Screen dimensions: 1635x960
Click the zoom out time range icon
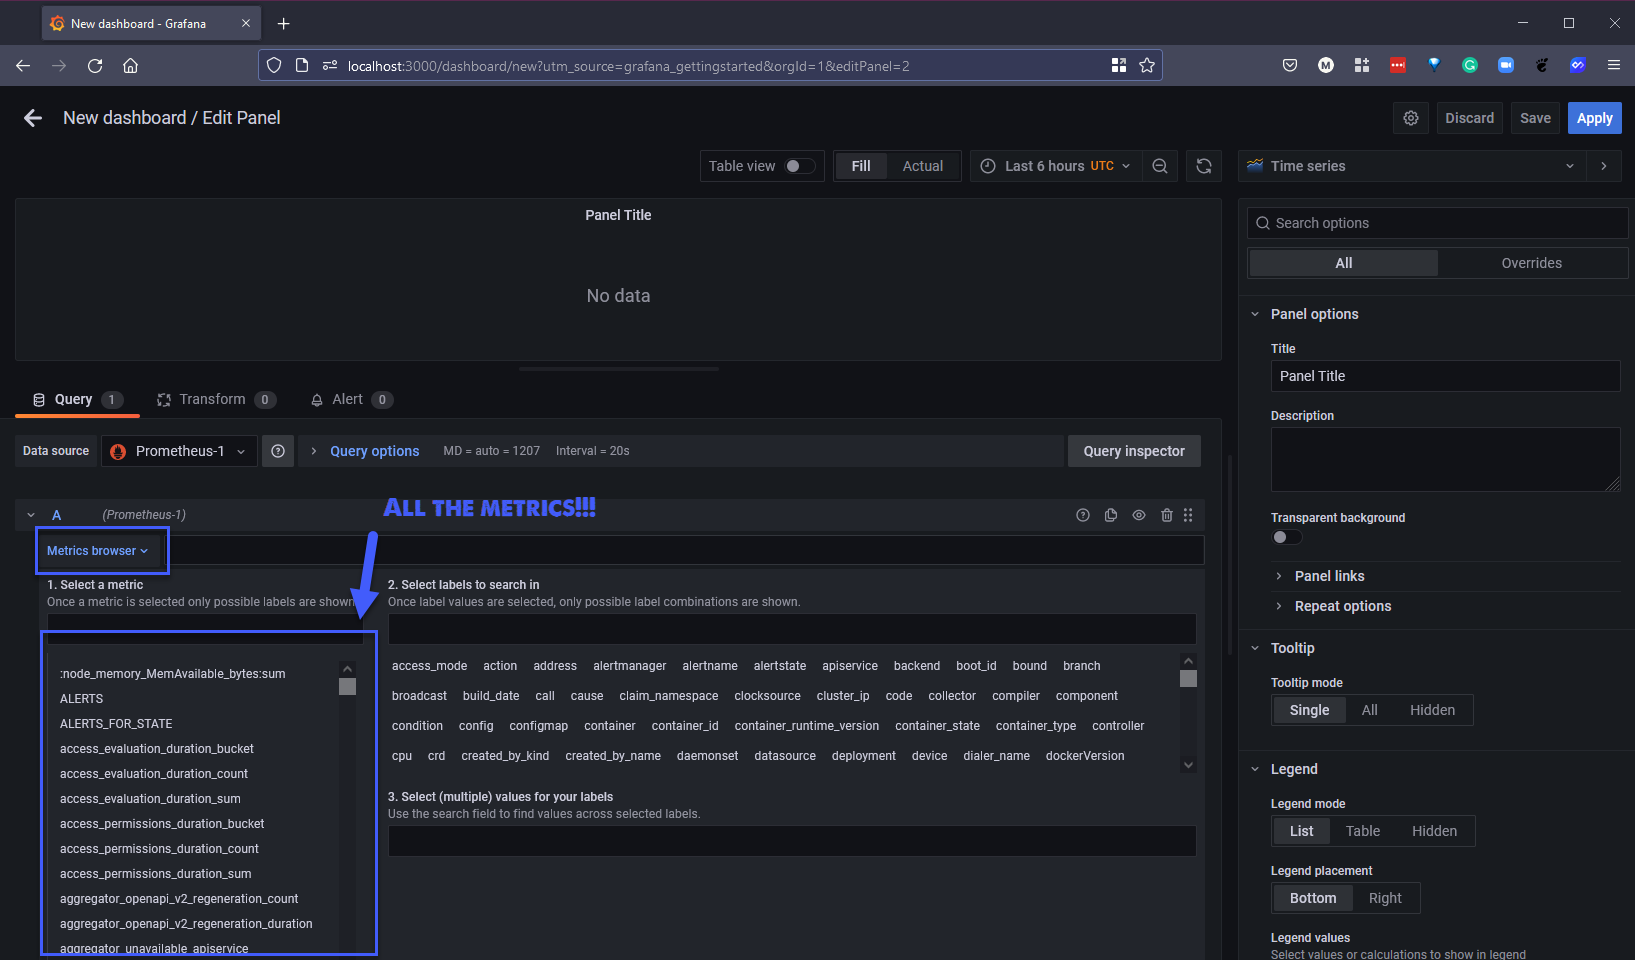pos(1159,166)
